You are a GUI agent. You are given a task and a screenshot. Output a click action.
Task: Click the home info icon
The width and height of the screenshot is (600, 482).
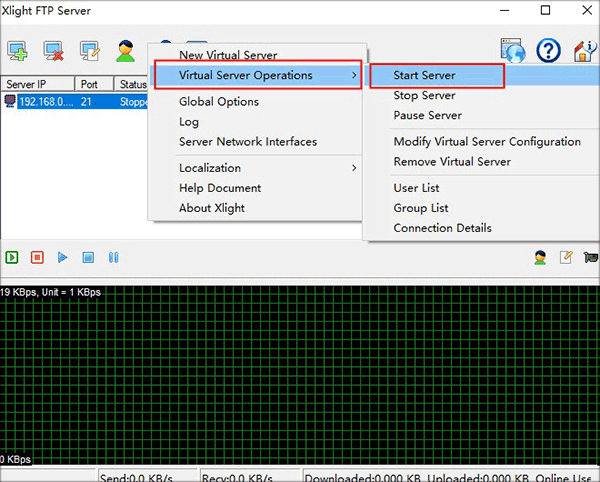585,51
